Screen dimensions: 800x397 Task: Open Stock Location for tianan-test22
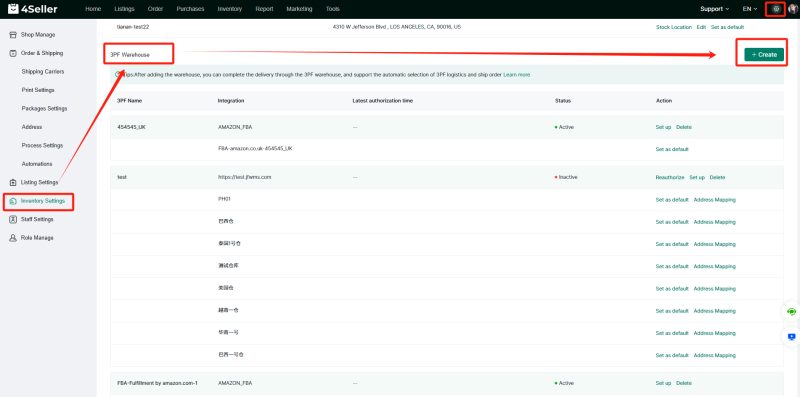click(x=673, y=27)
